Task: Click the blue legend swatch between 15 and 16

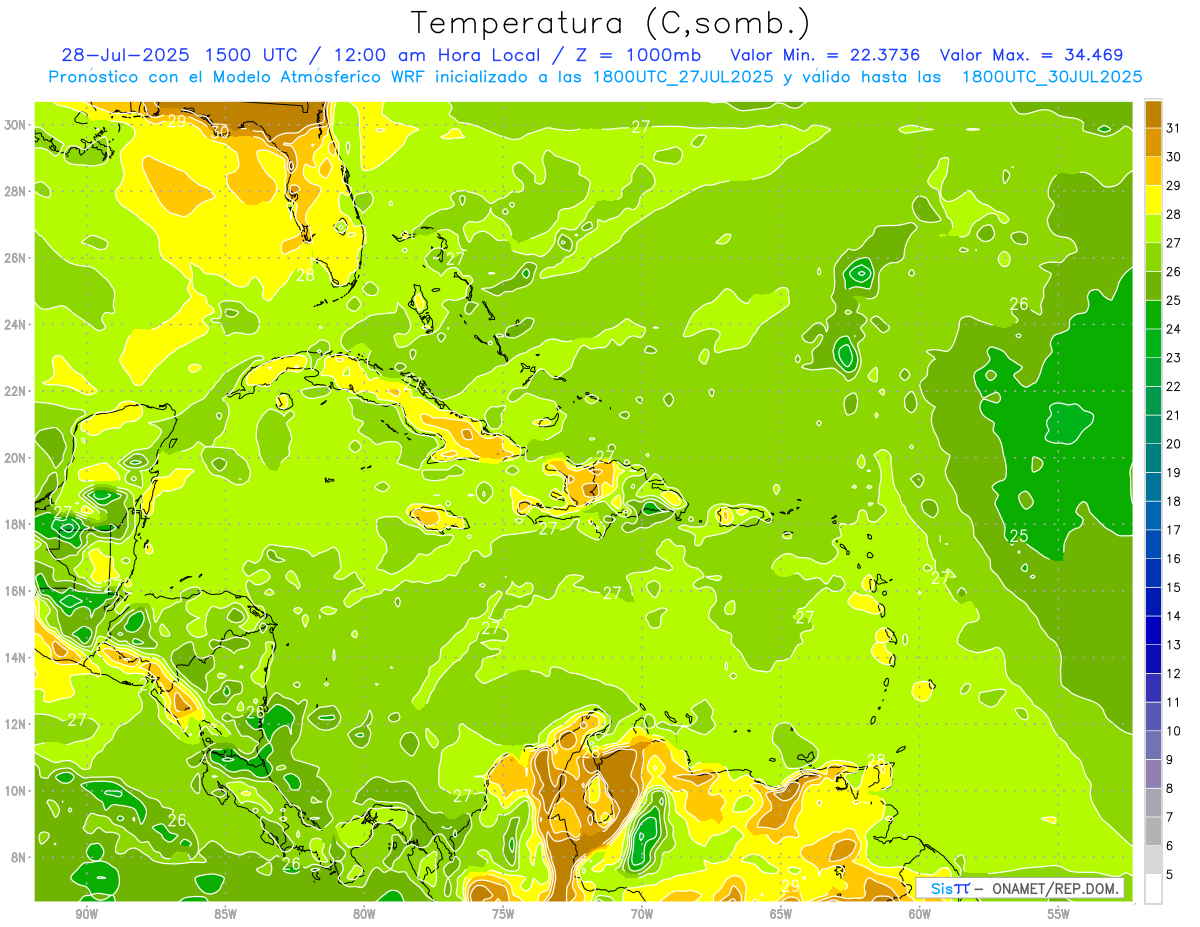Action: click(x=1153, y=573)
